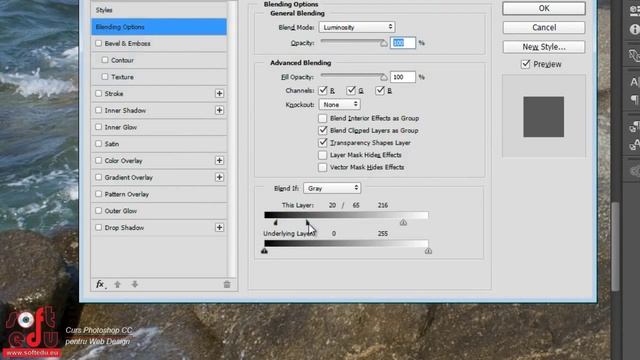Open the Knockout None dropdown

click(x=340, y=104)
